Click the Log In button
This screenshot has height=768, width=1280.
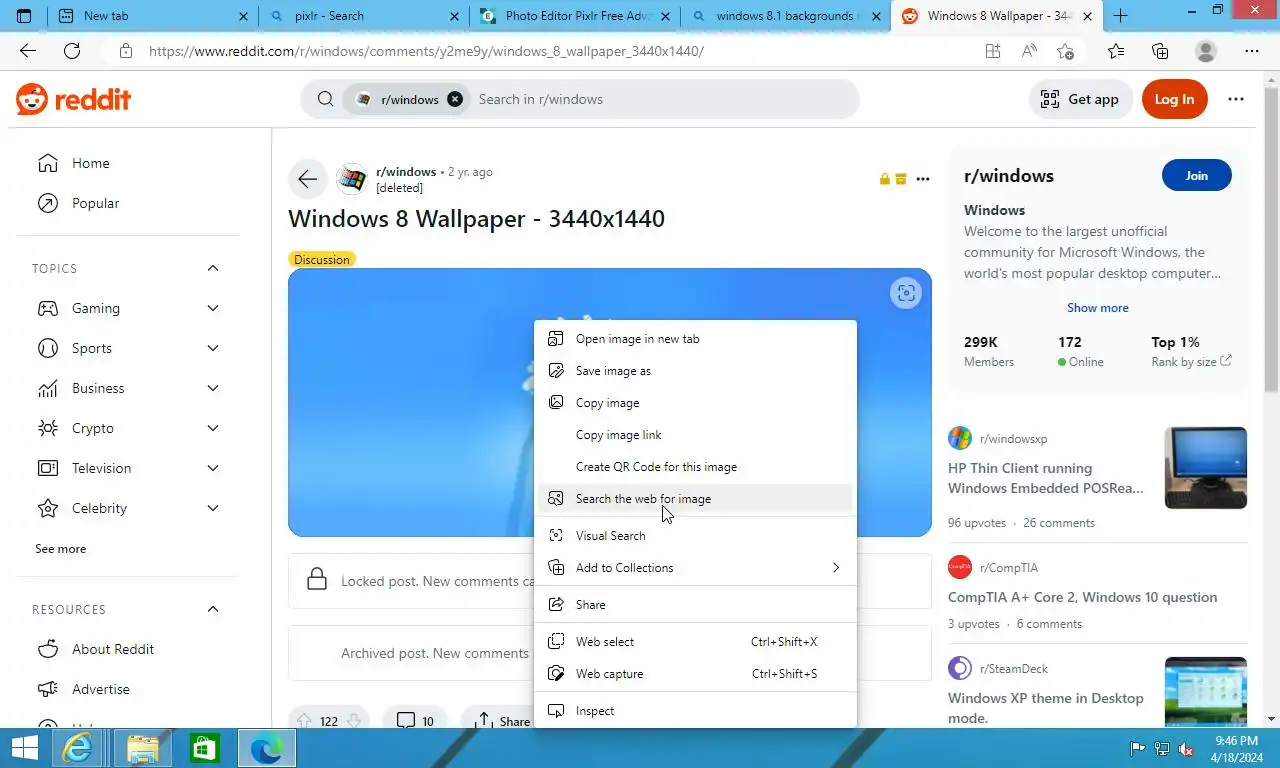coord(1174,99)
